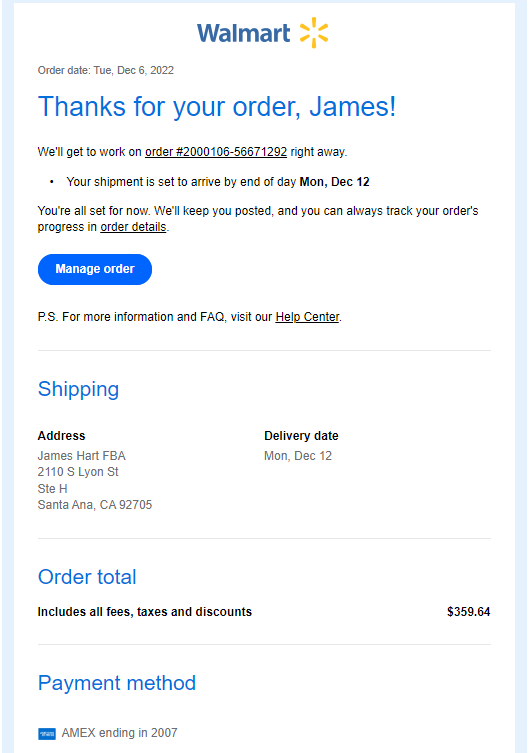Click the 2110 S Lyon St line

(x=78, y=472)
